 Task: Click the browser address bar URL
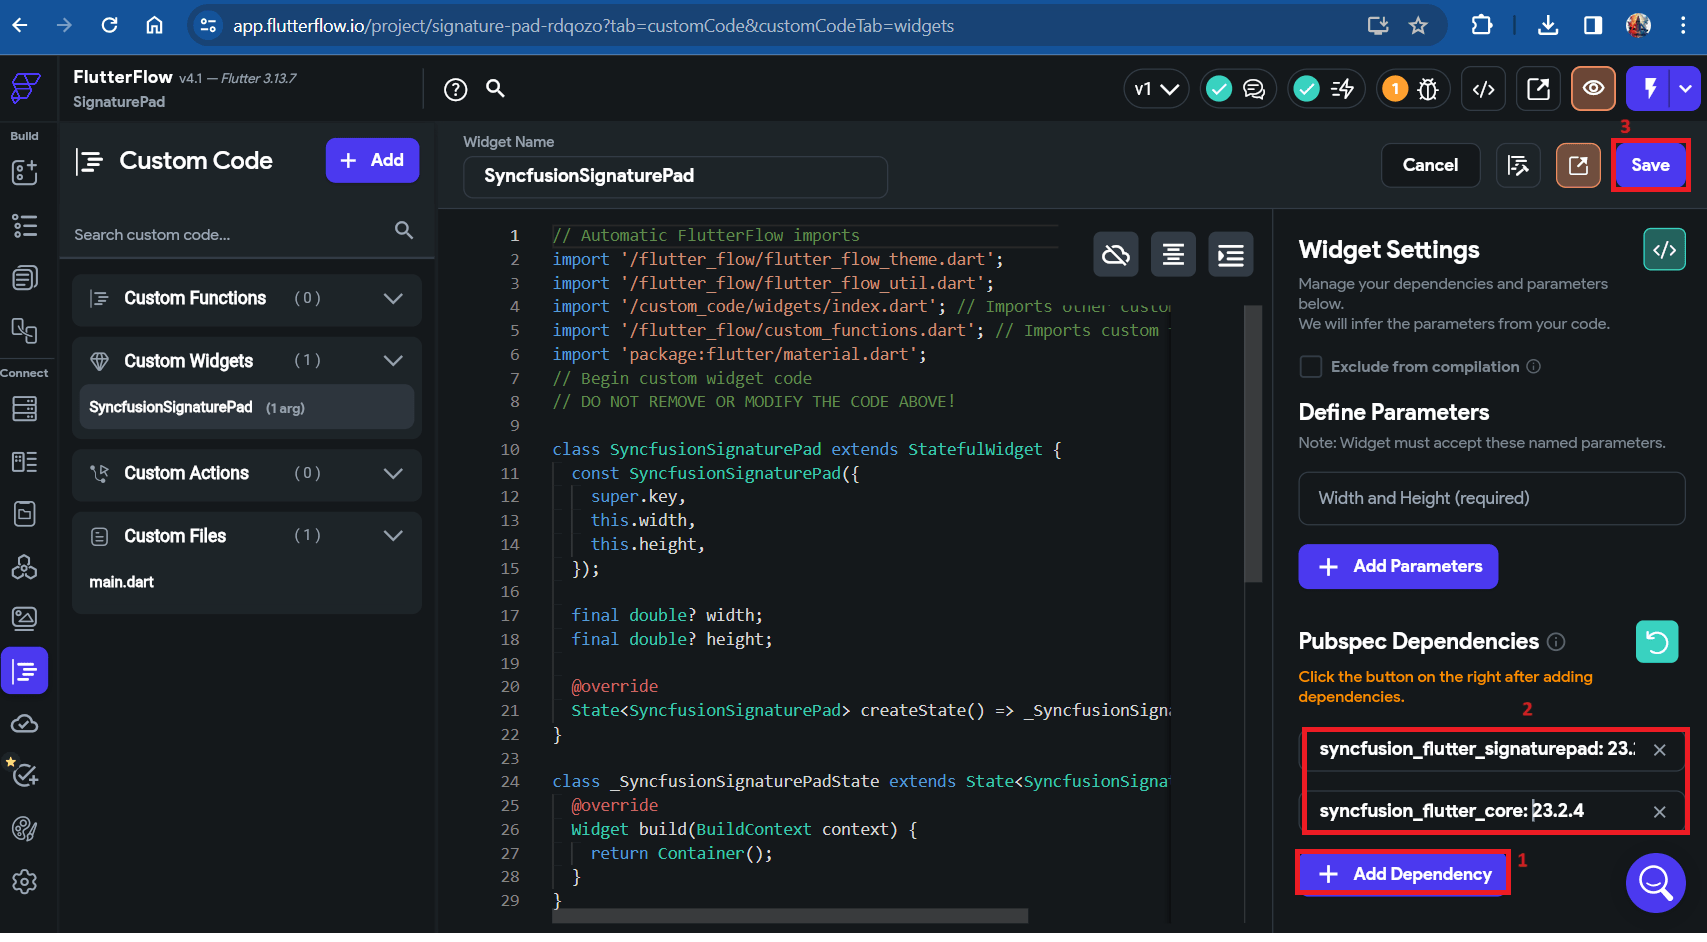click(x=593, y=26)
